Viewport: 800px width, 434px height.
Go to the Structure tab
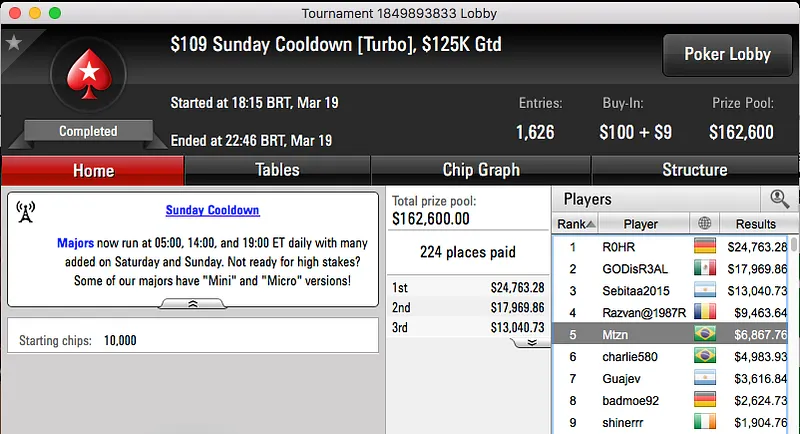pos(694,170)
